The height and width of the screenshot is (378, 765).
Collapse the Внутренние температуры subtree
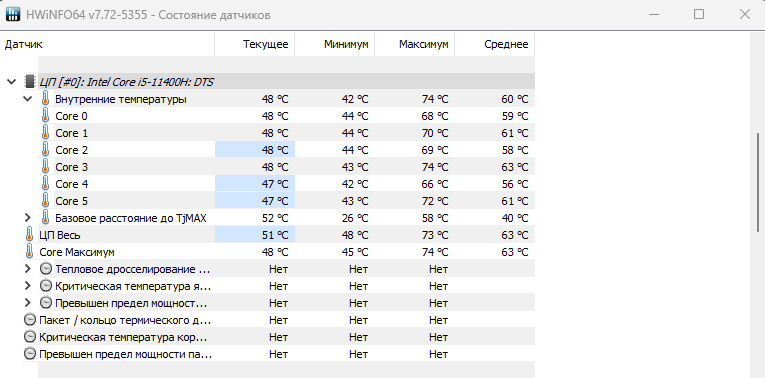(x=27, y=99)
